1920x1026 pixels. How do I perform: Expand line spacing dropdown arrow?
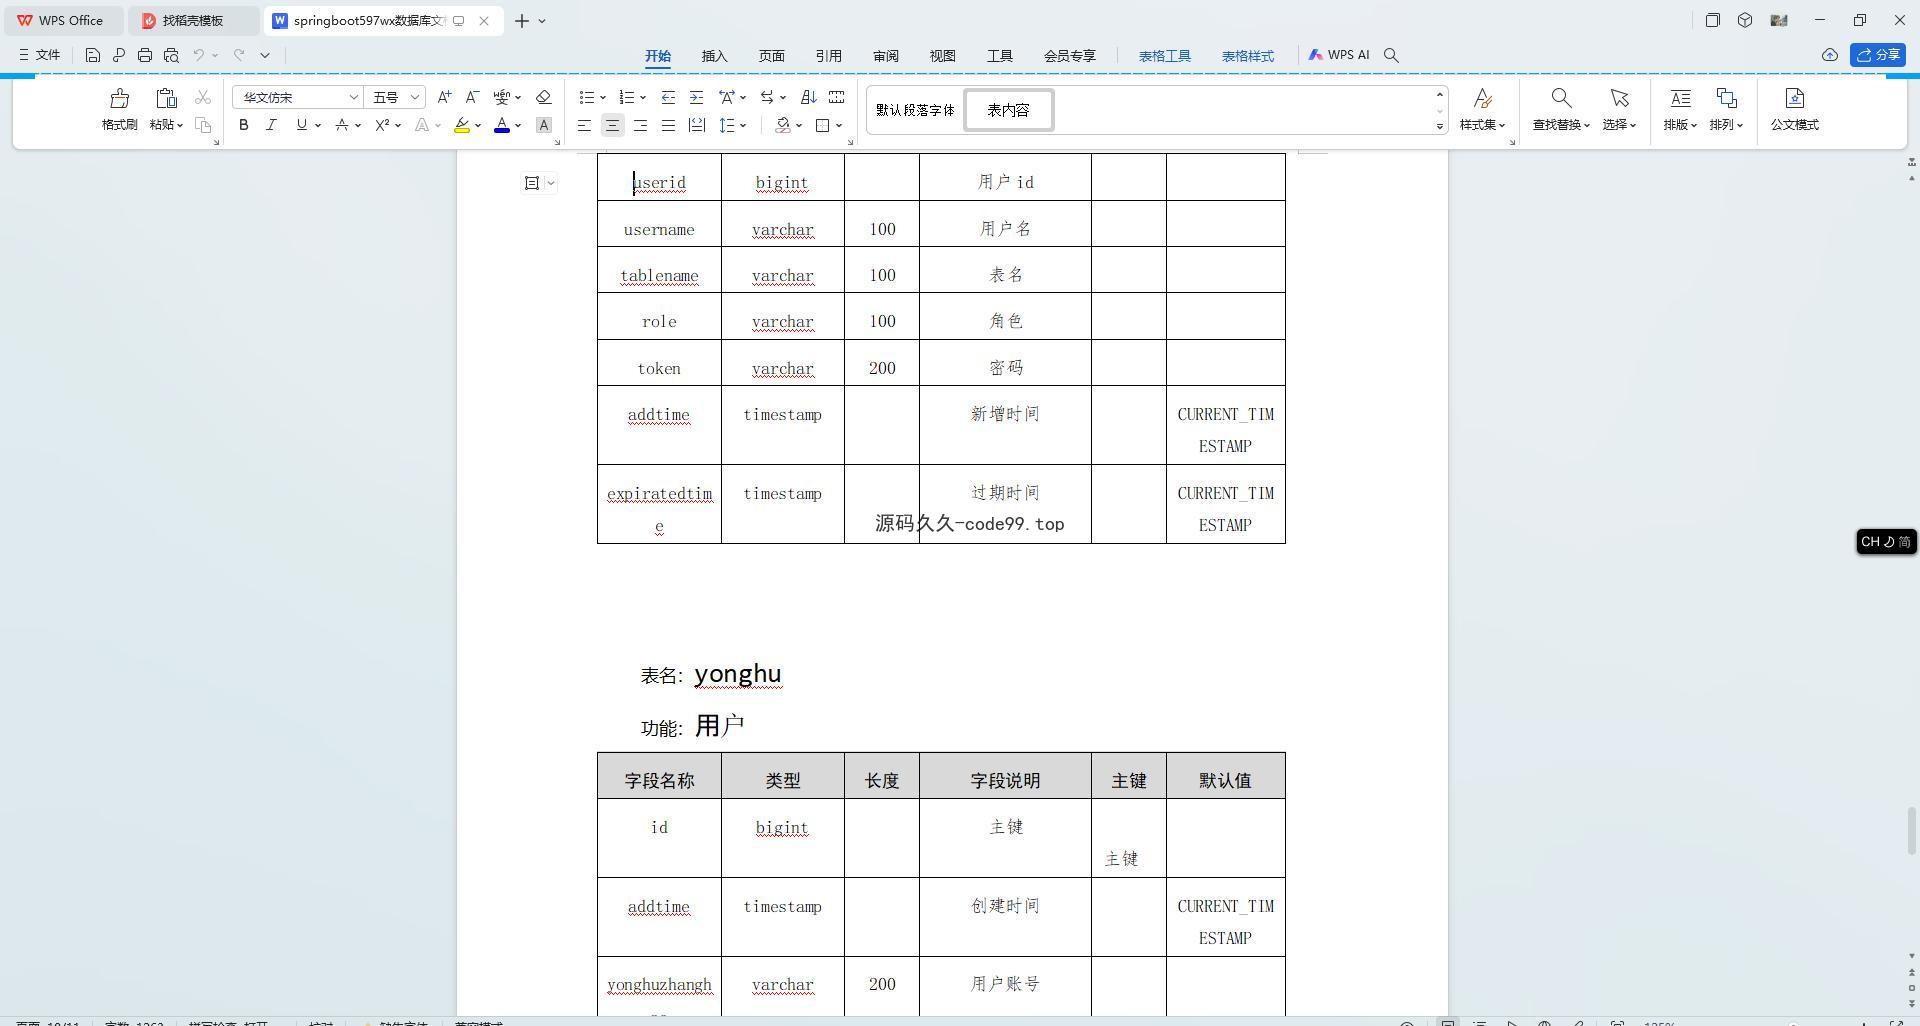coord(743,125)
